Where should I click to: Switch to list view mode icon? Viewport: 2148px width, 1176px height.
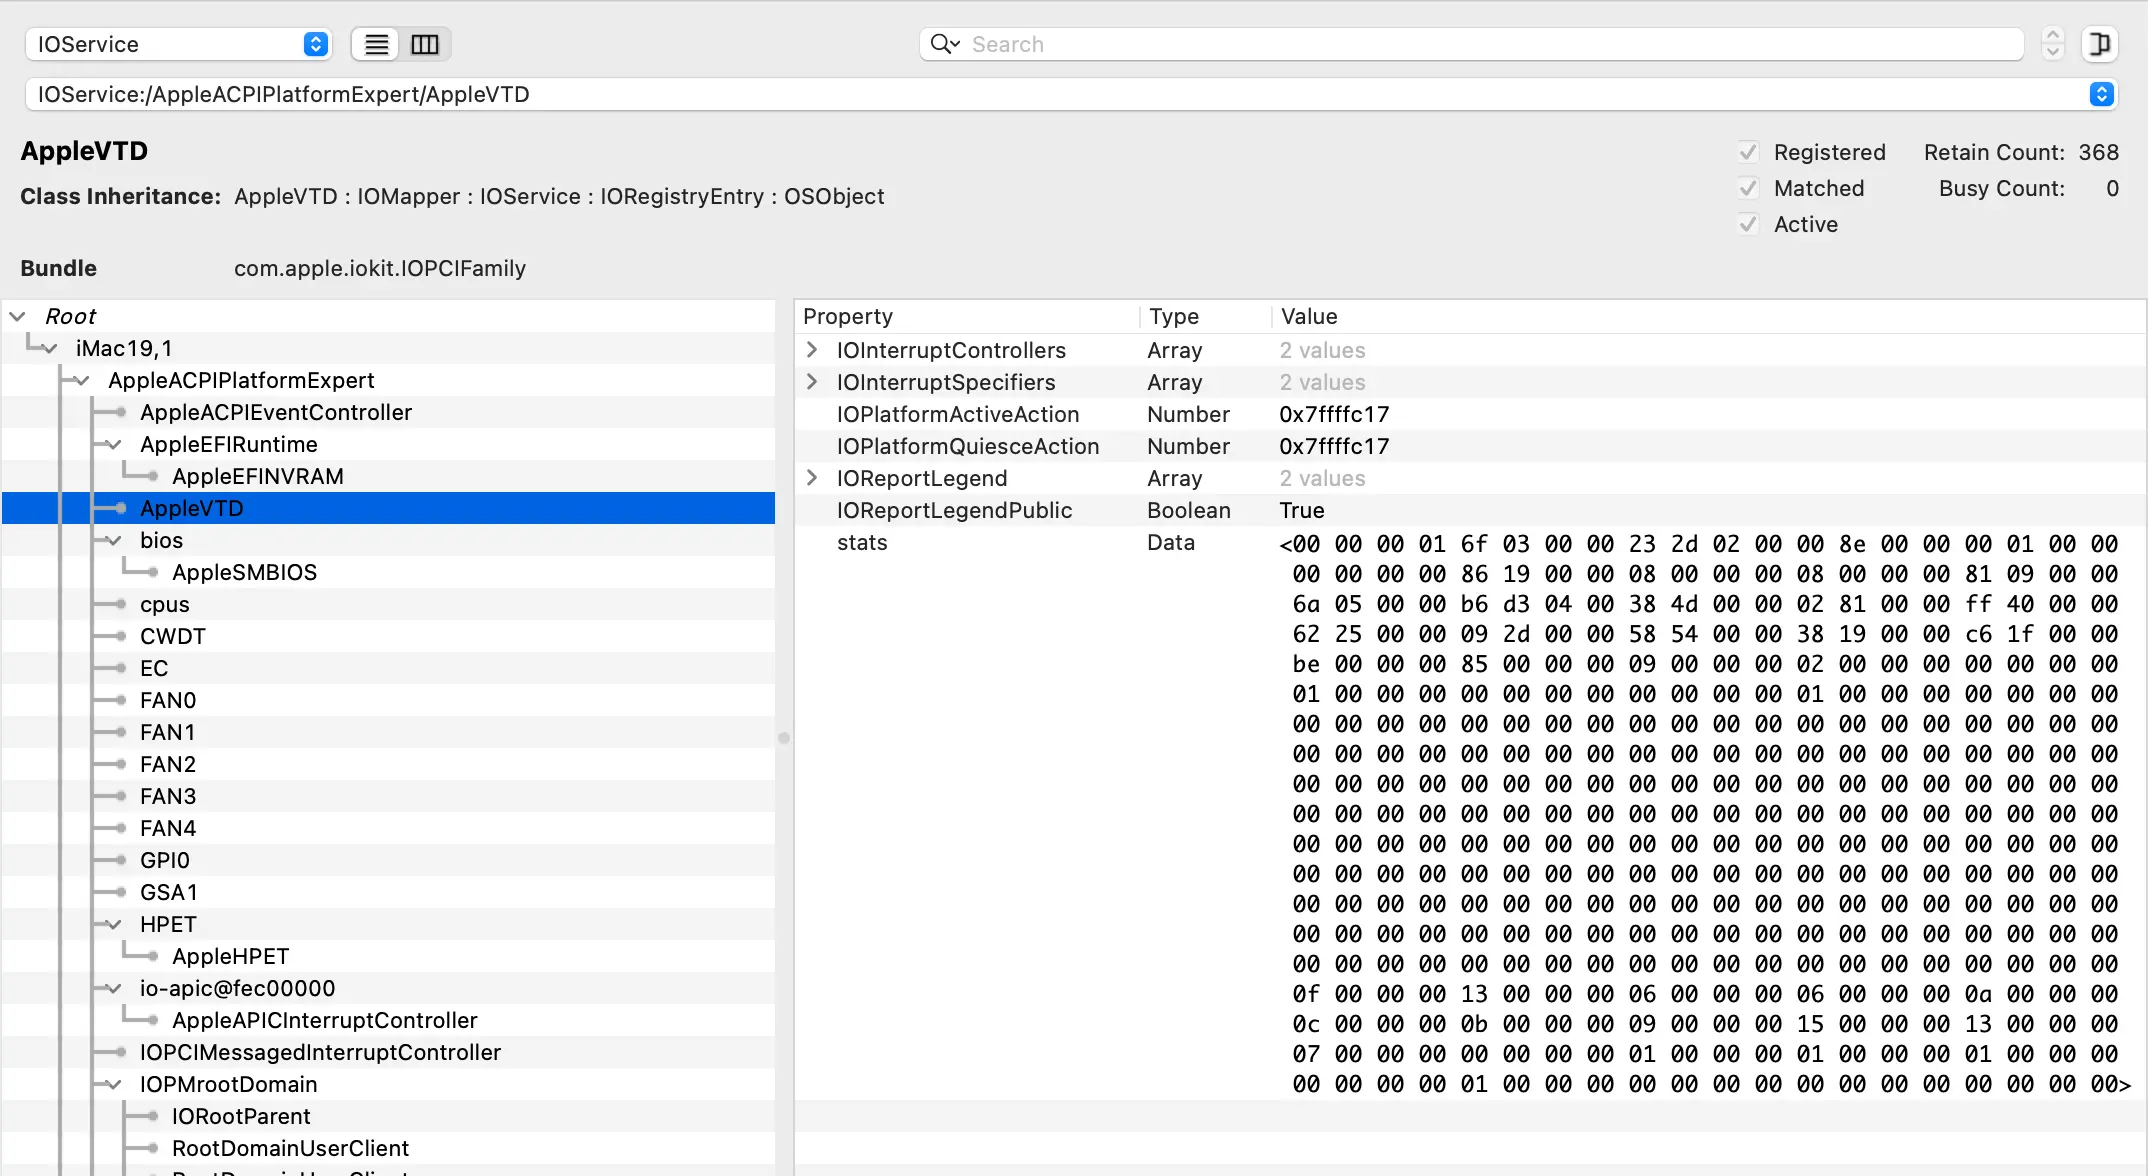pyautogui.click(x=376, y=44)
